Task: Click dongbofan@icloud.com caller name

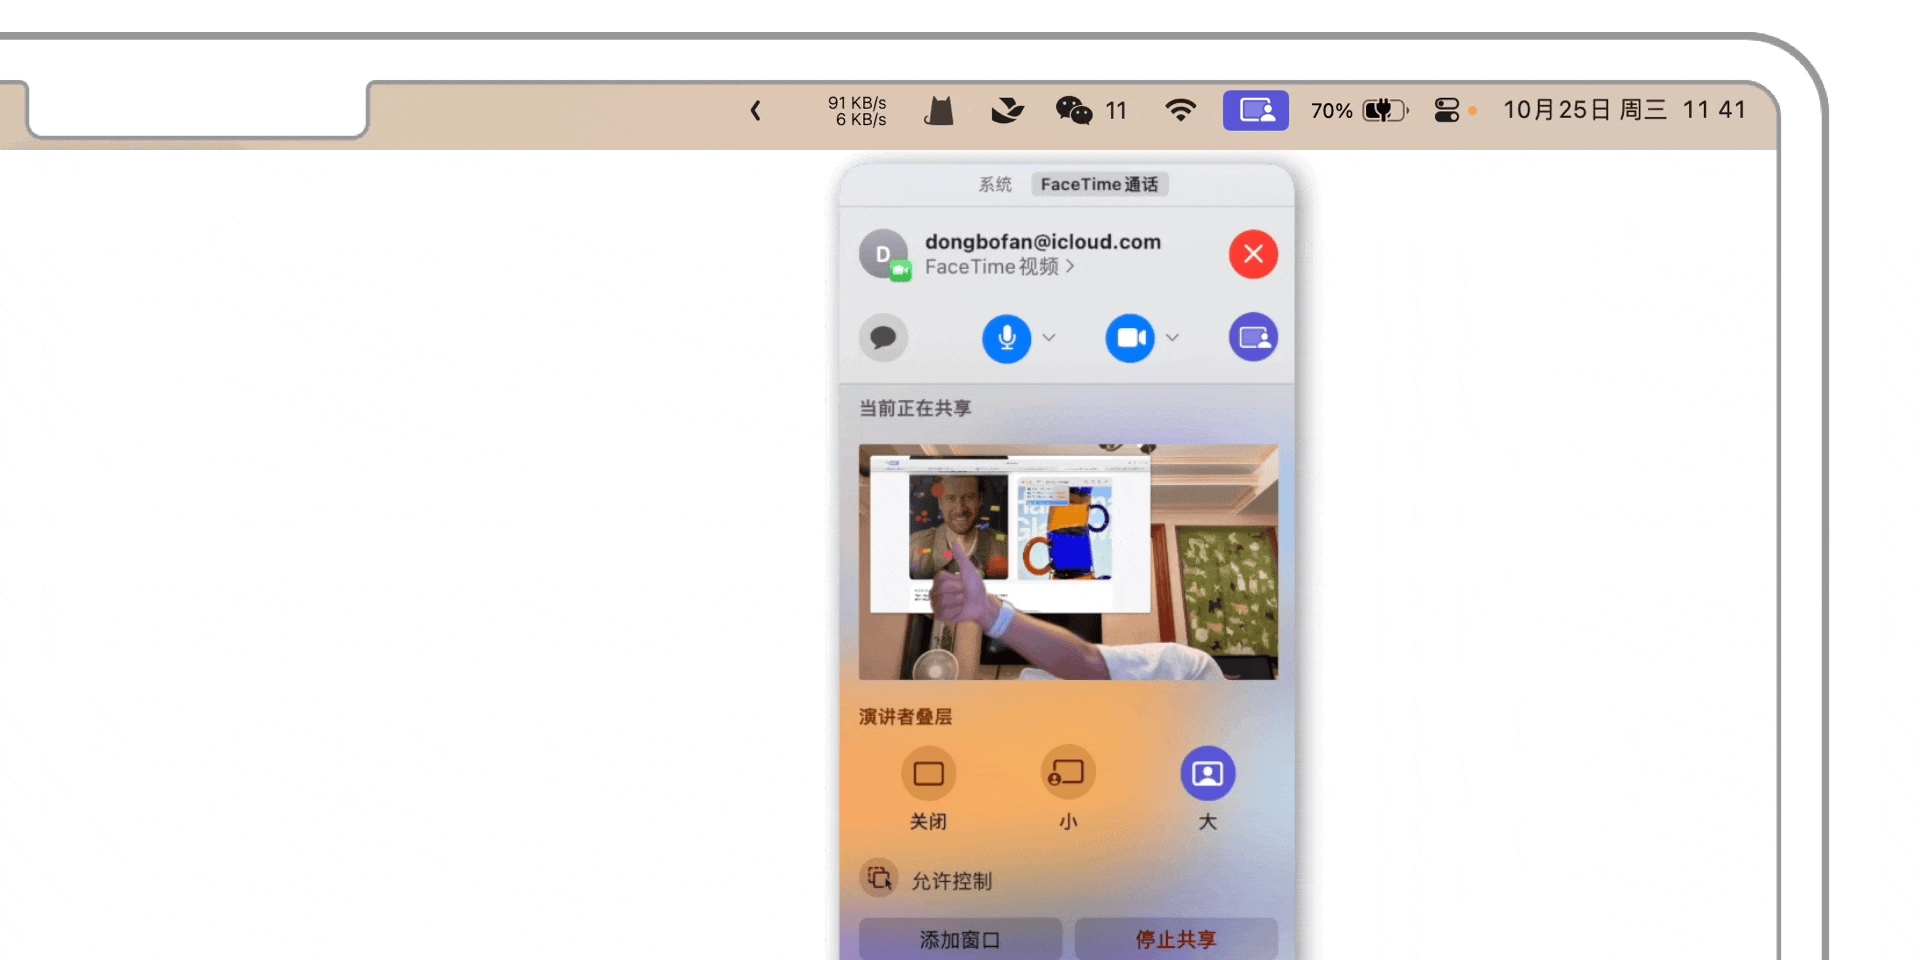Action: [1043, 241]
